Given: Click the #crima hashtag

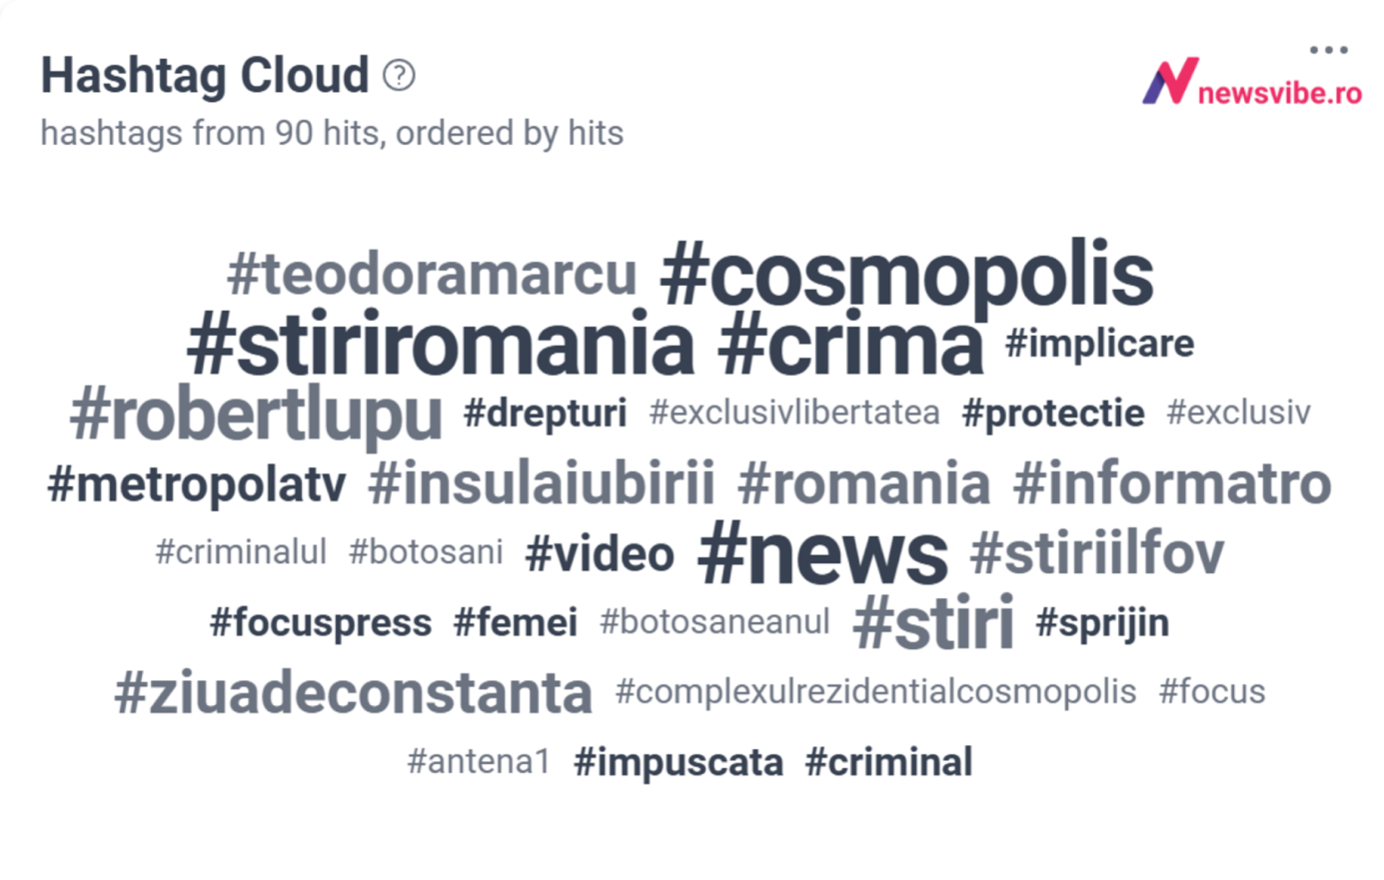Looking at the screenshot, I should 851,345.
